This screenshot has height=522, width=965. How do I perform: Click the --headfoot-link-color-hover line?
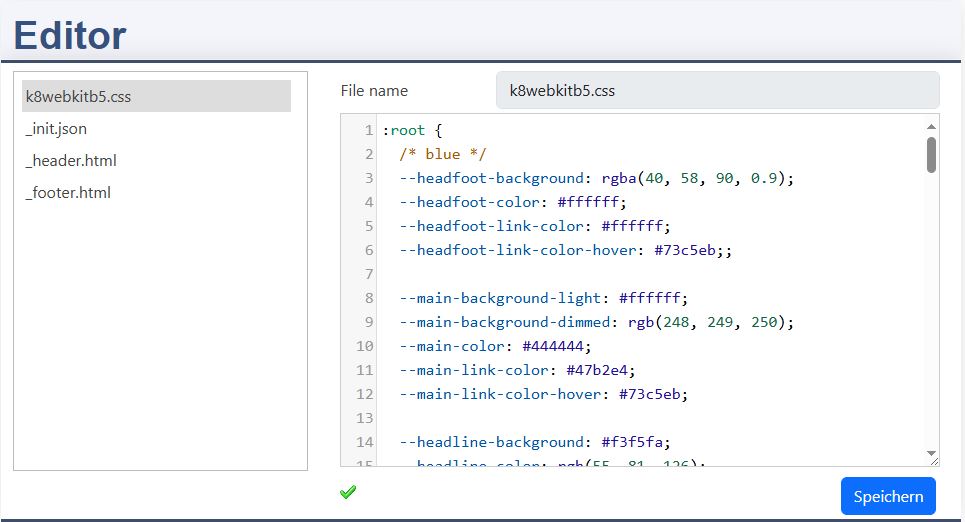[x=566, y=250]
